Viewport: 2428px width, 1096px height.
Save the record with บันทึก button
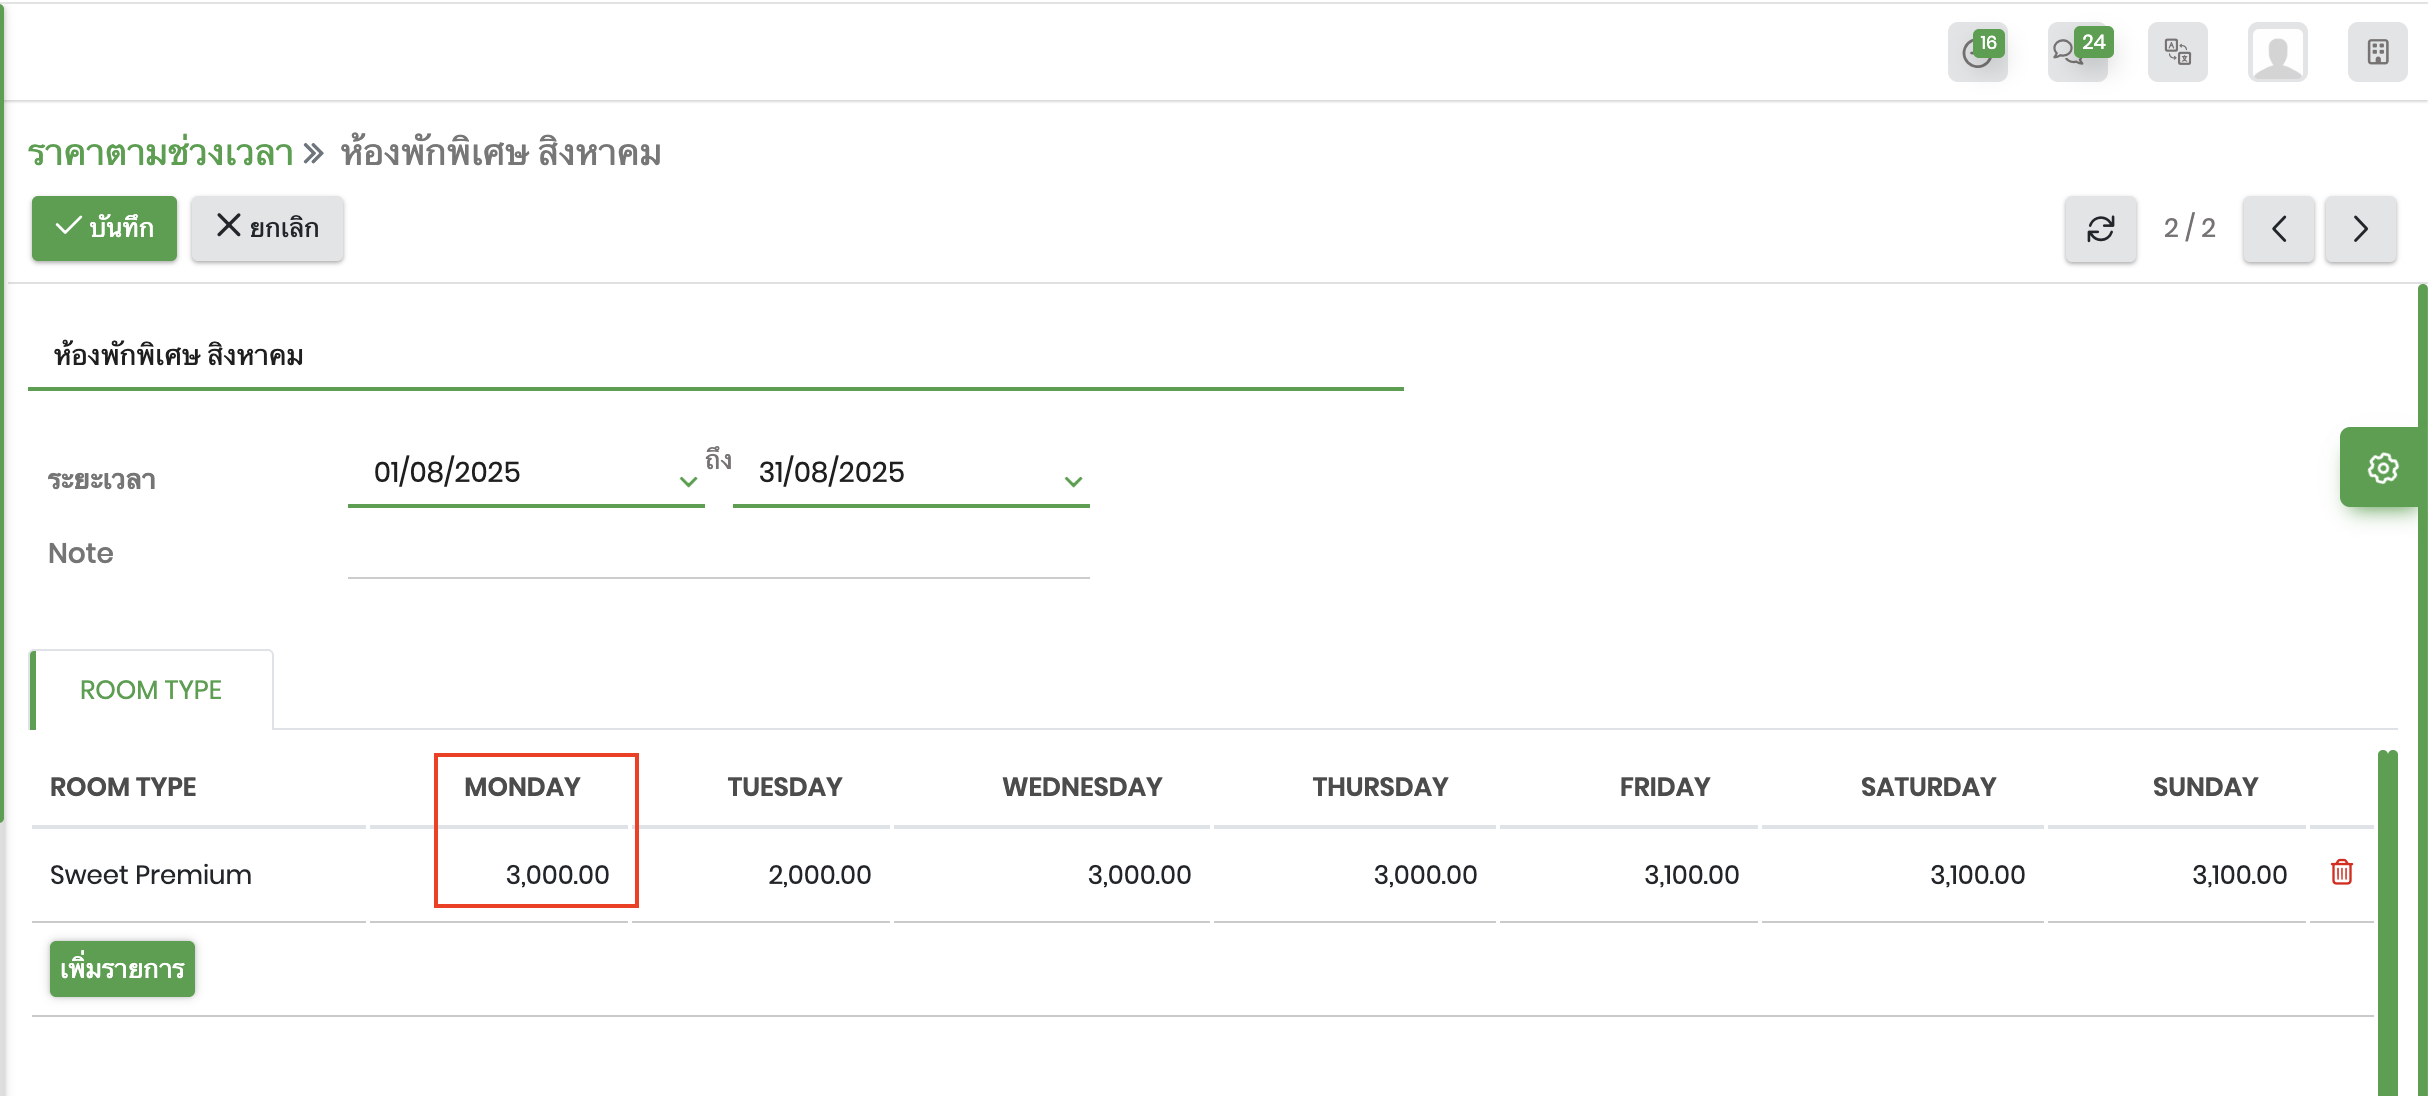[104, 228]
